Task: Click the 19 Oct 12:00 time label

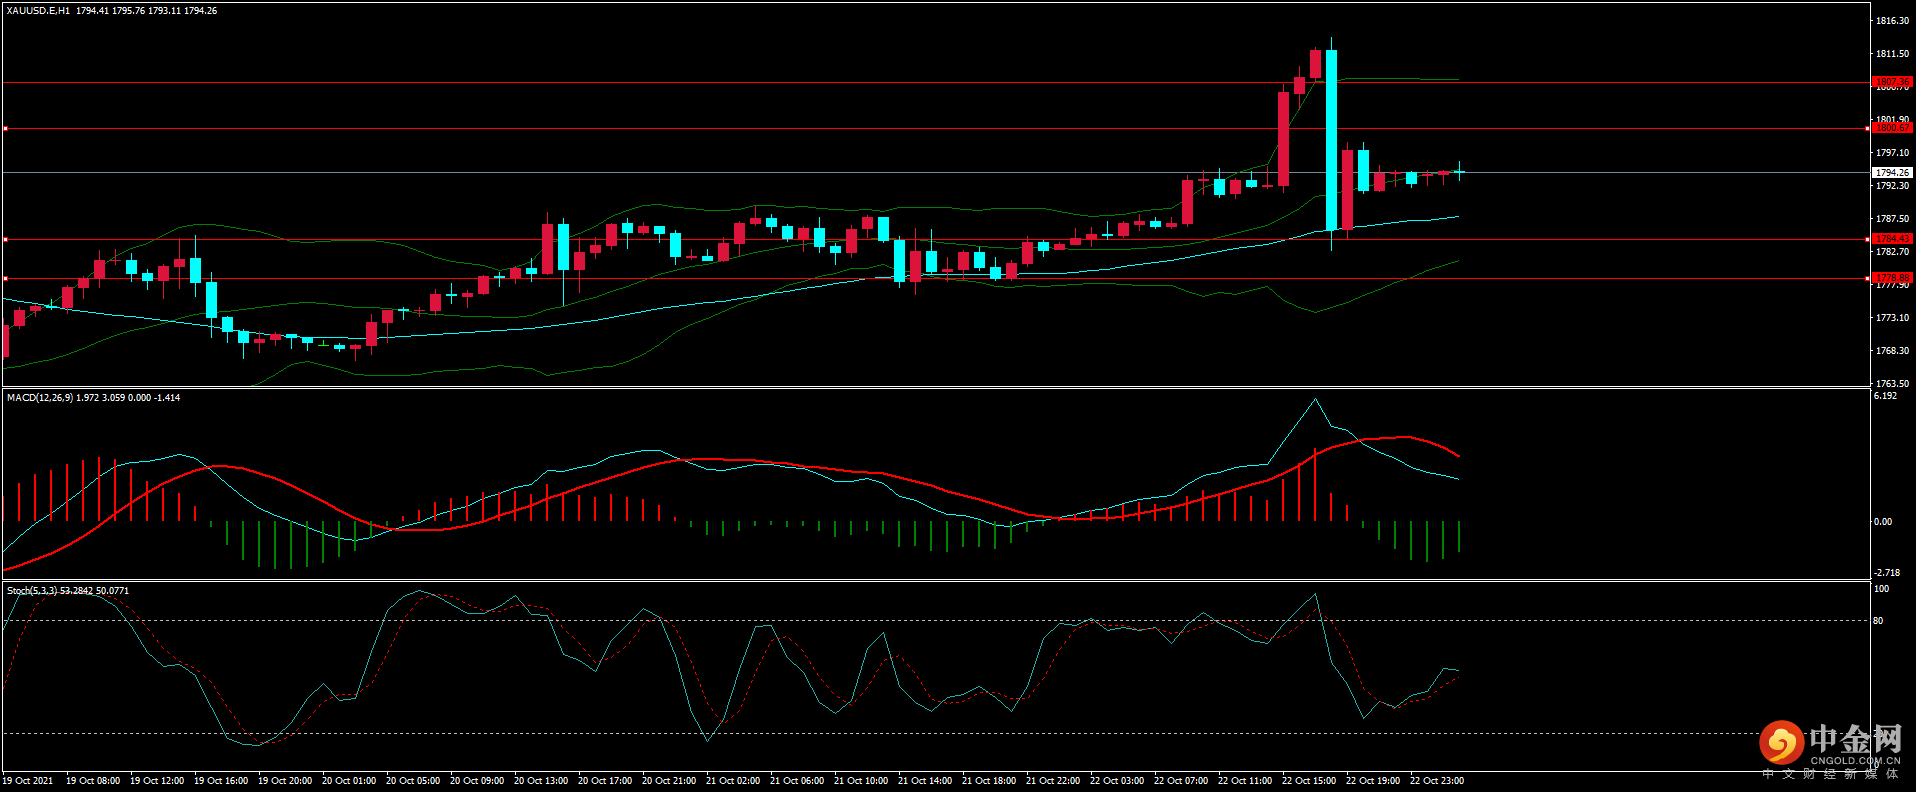Action: tap(157, 780)
